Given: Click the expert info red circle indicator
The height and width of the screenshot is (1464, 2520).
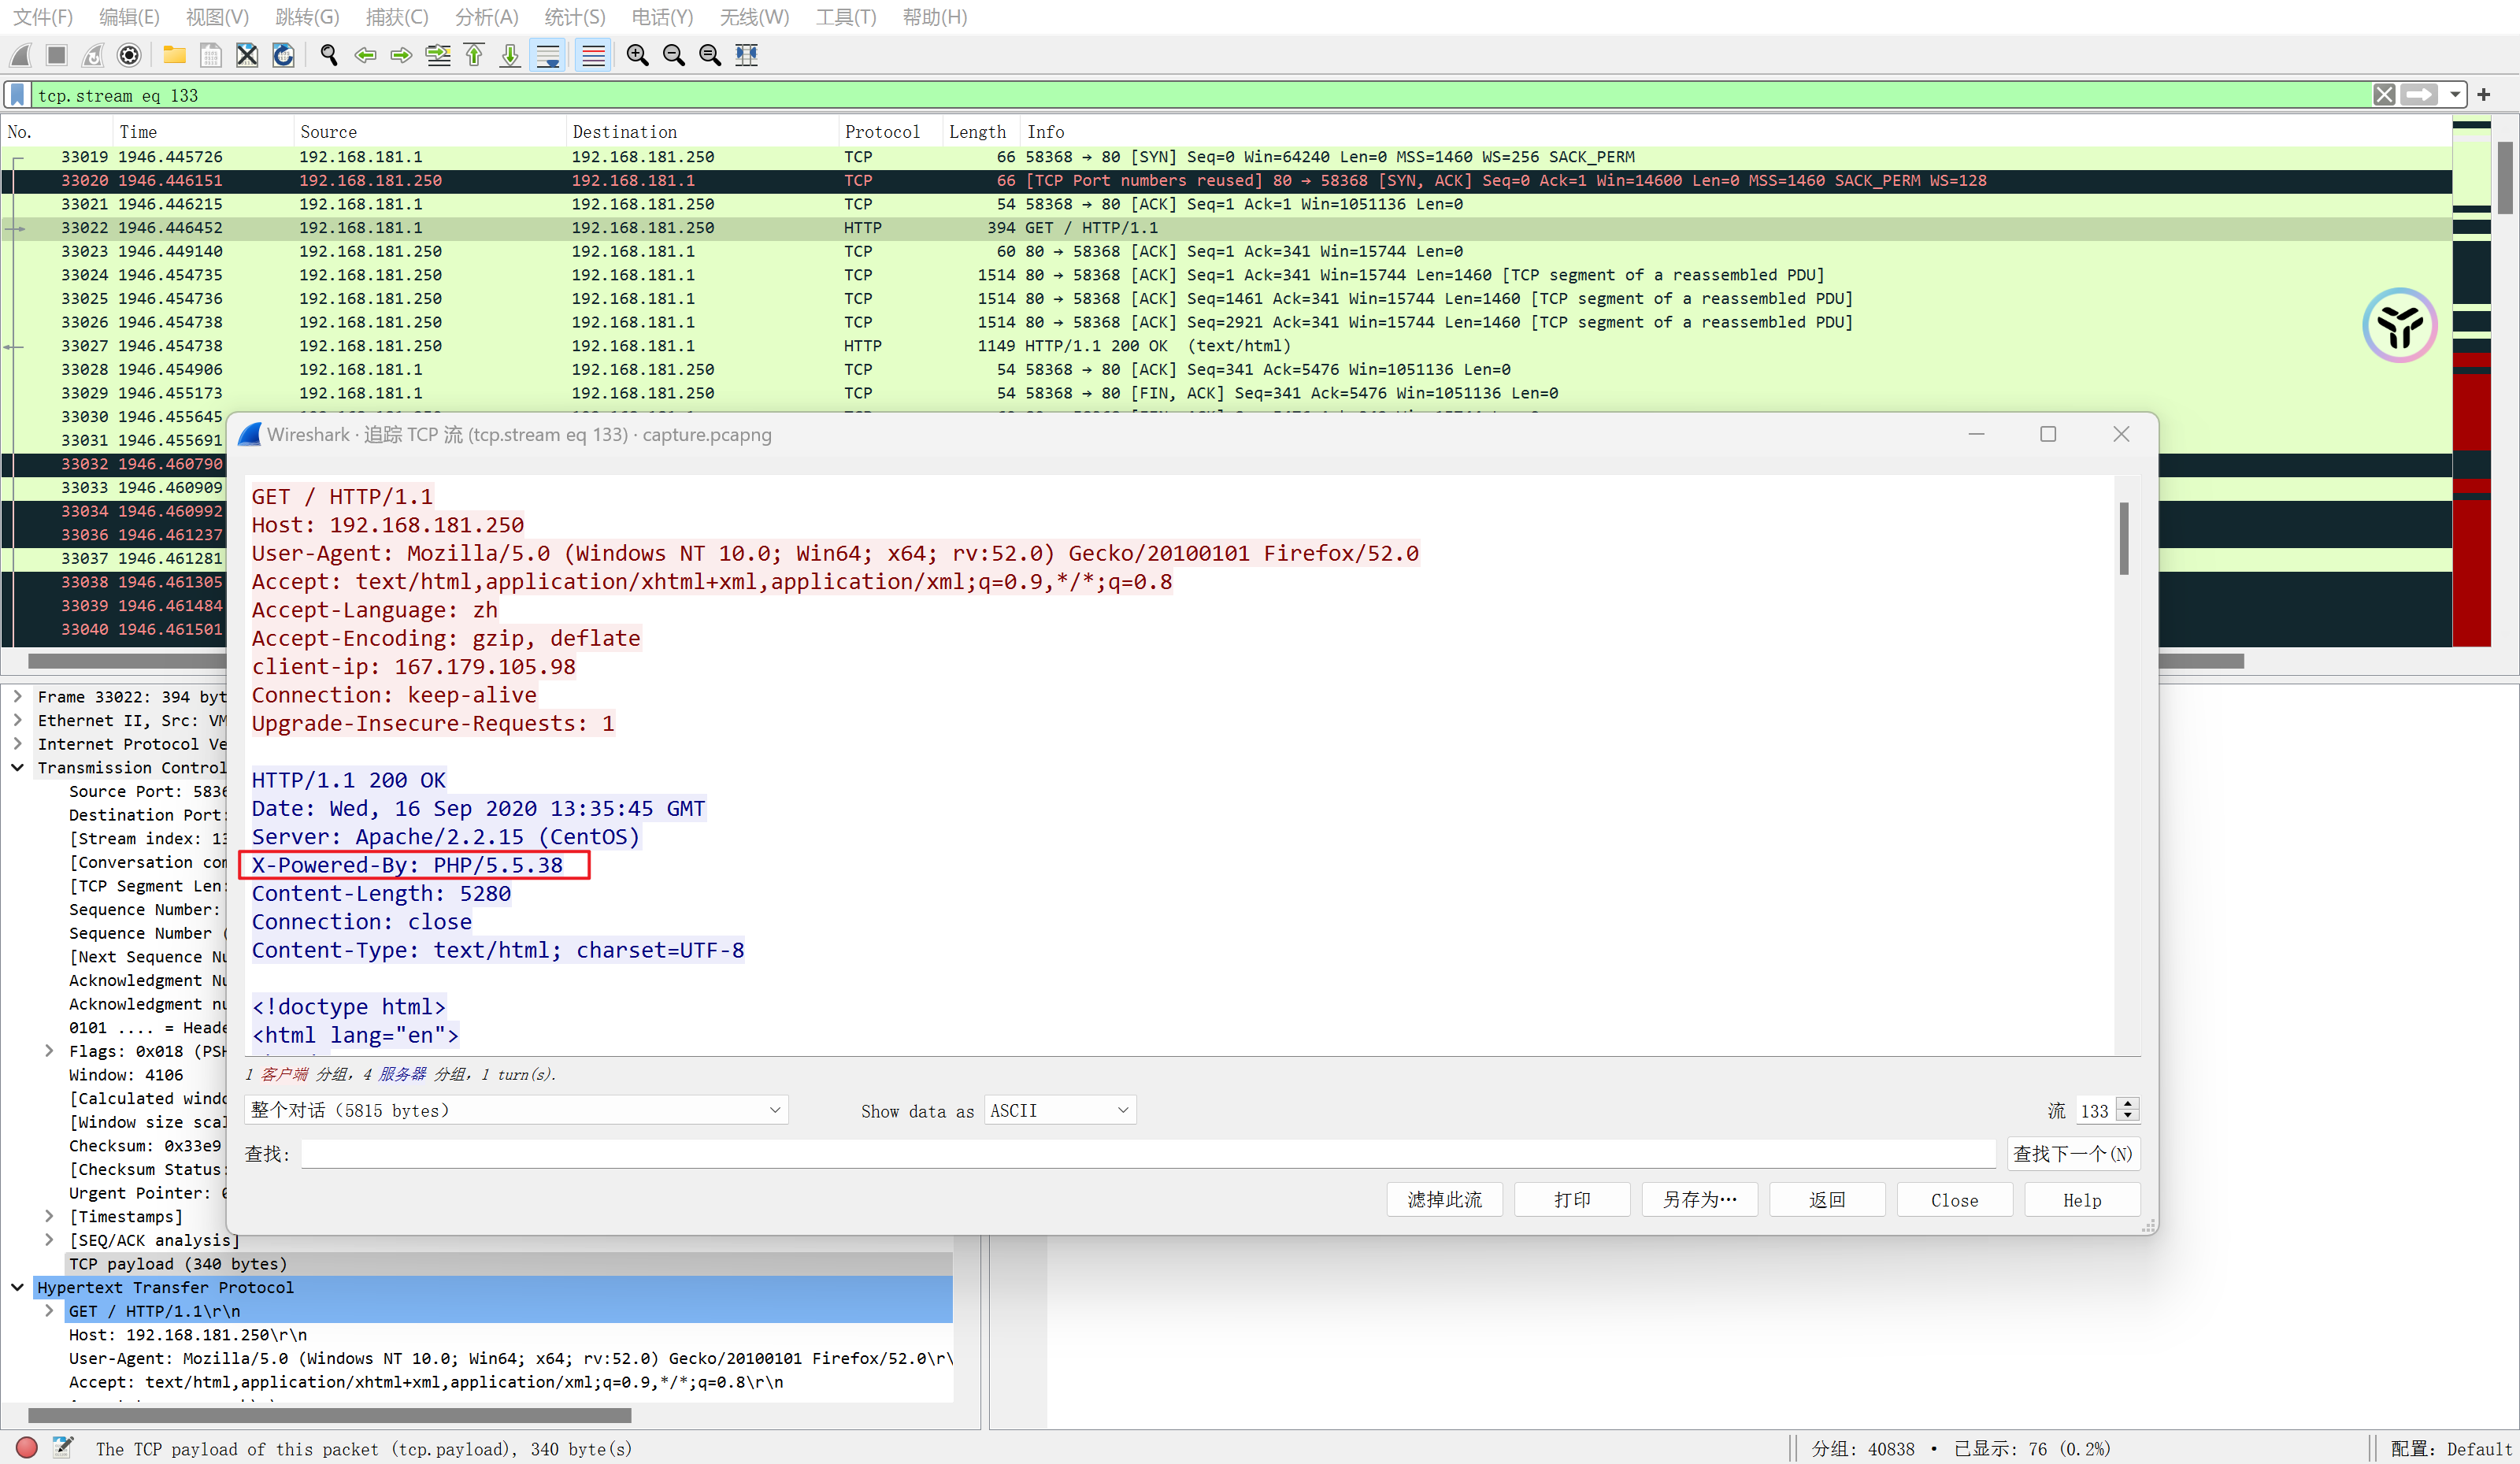Looking at the screenshot, I should pyautogui.click(x=27, y=1447).
